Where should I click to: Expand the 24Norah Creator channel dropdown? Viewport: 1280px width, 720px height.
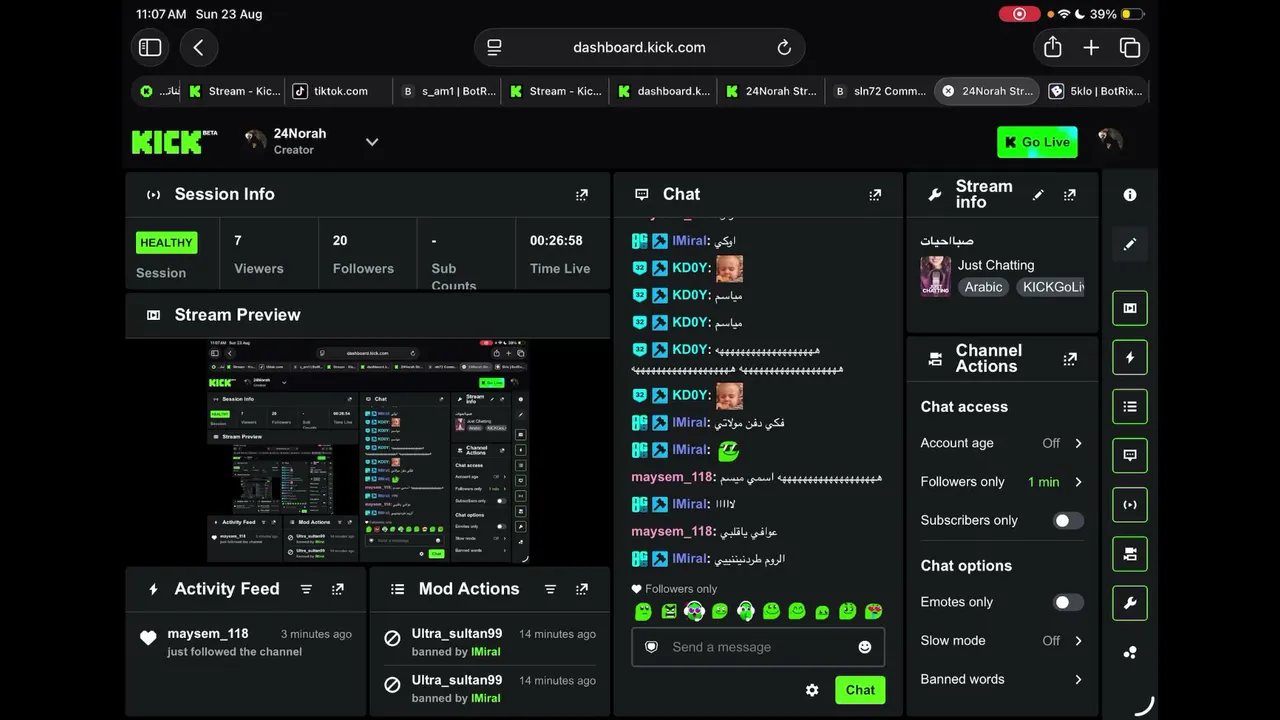coord(372,142)
